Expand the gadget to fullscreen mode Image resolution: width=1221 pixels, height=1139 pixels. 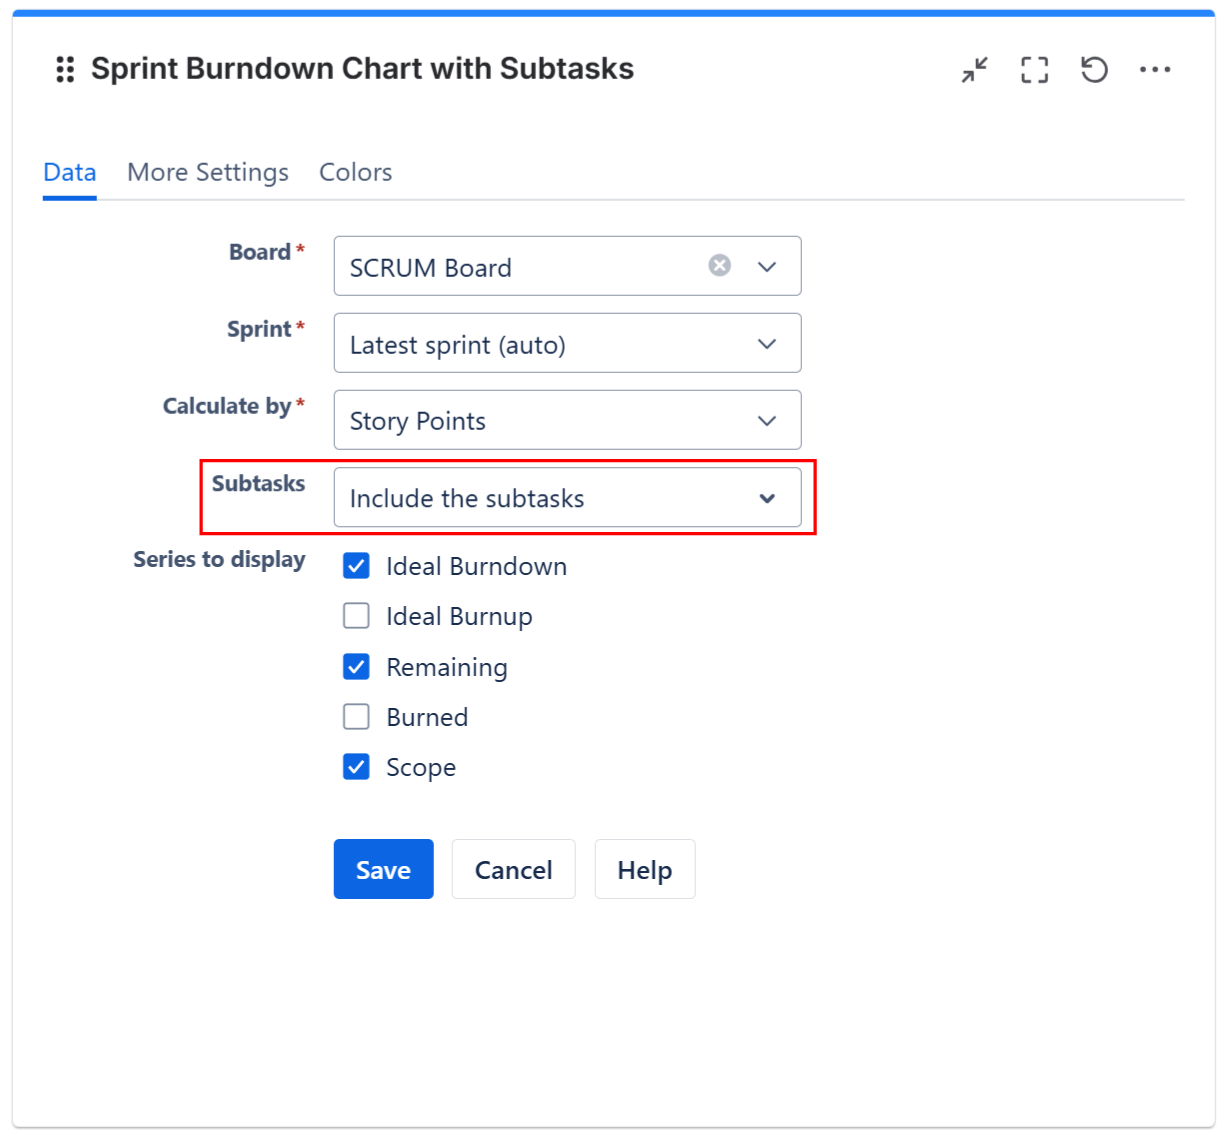[1034, 69]
